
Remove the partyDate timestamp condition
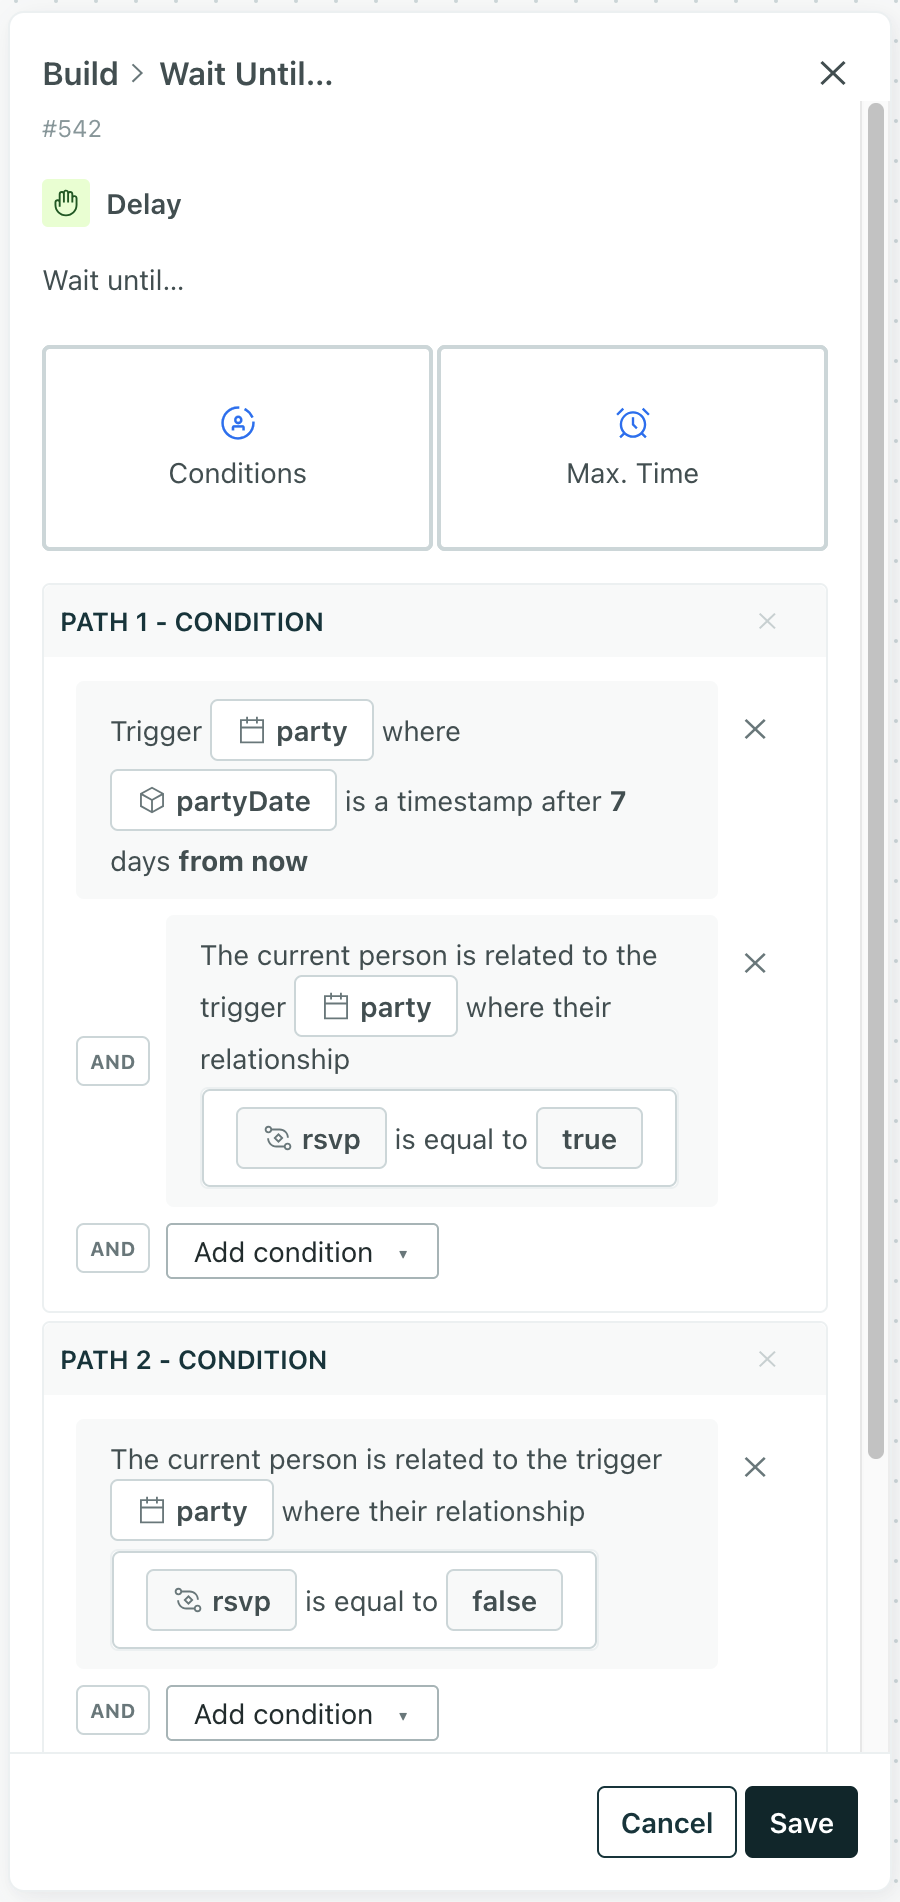pos(755,729)
